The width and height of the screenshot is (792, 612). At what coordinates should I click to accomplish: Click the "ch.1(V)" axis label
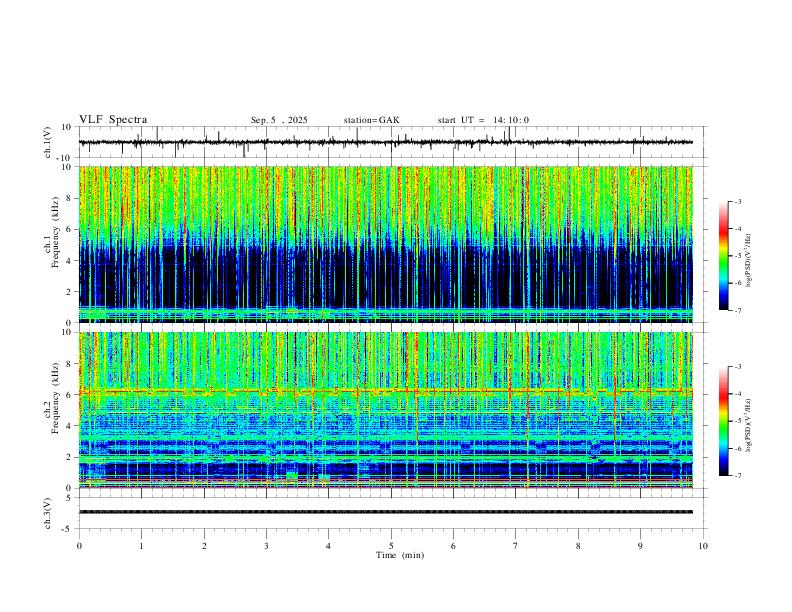tap(48, 142)
